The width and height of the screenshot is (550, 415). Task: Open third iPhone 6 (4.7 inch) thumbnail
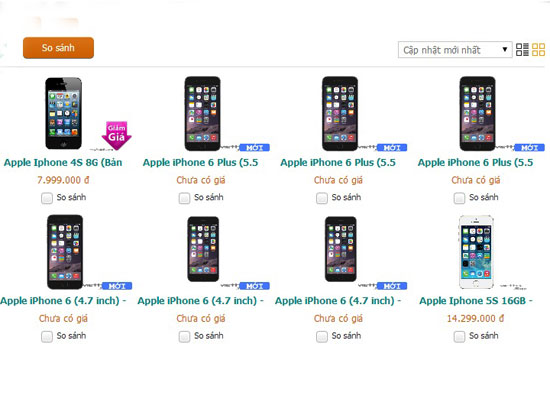pyautogui.click(x=341, y=249)
